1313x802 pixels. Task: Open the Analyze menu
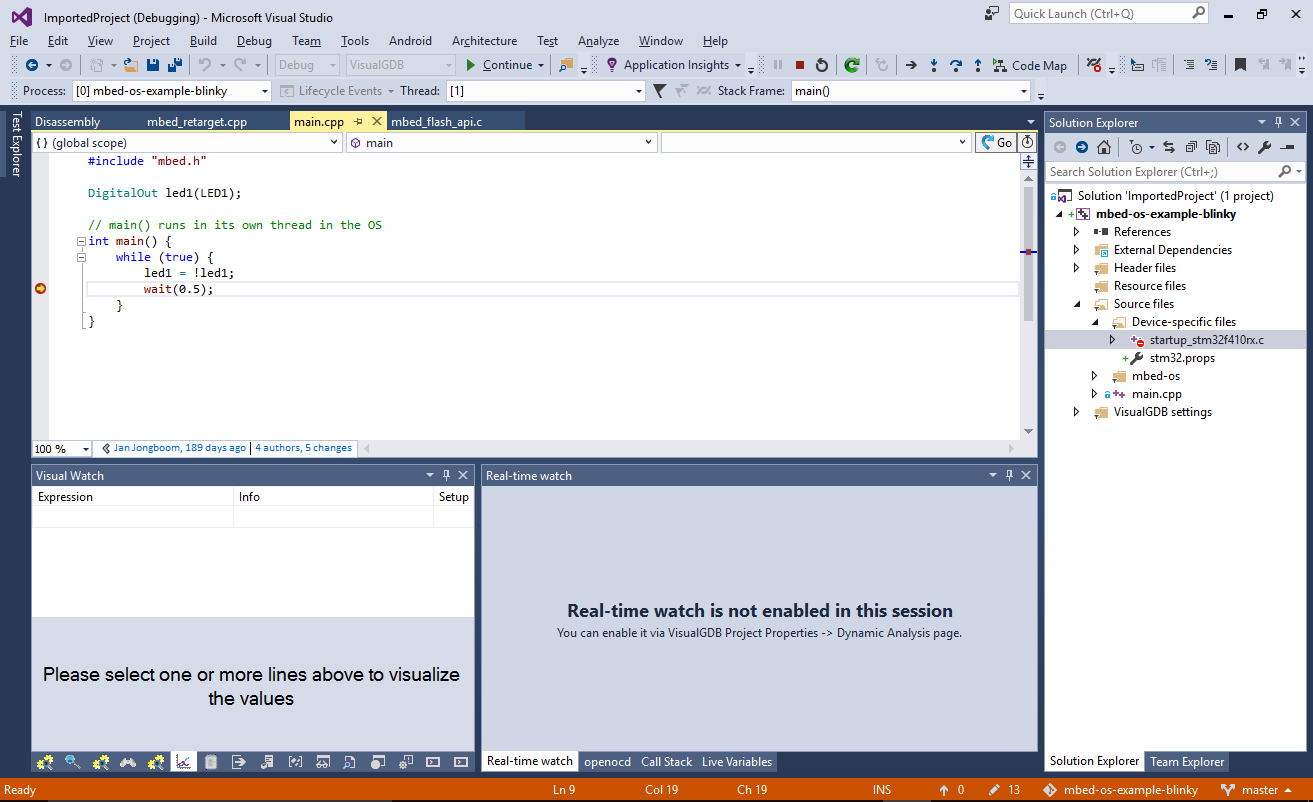pyautogui.click(x=598, y=41)
